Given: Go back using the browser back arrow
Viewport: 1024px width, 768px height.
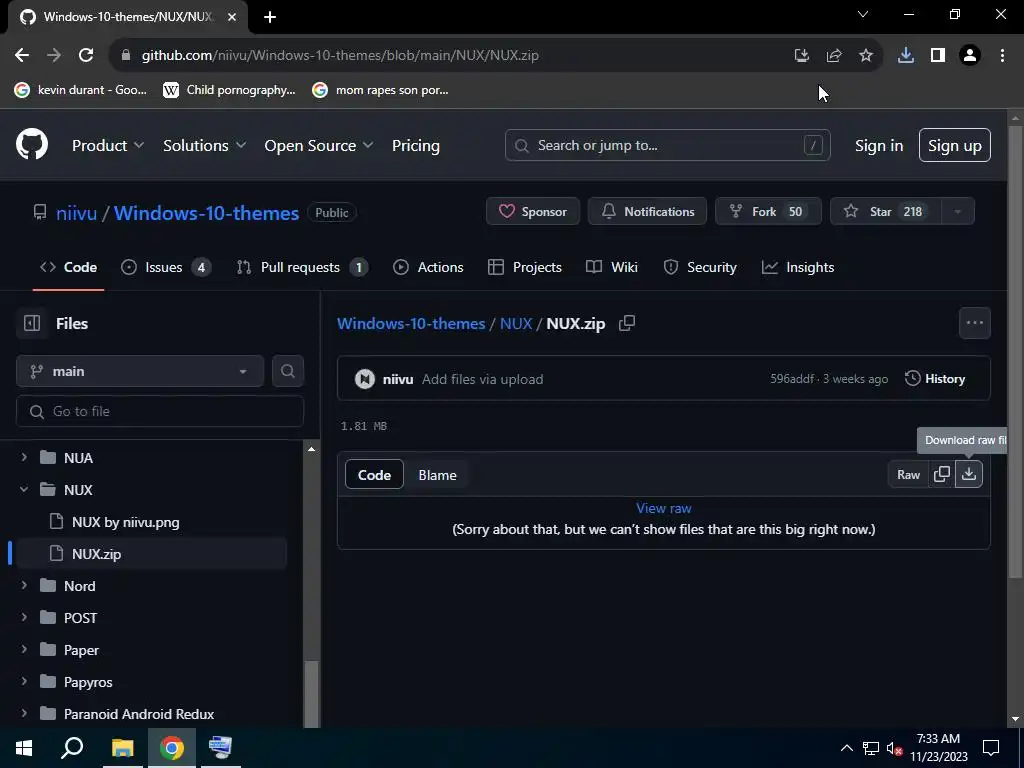Looking at the screenshot, I should coord(22,56).
